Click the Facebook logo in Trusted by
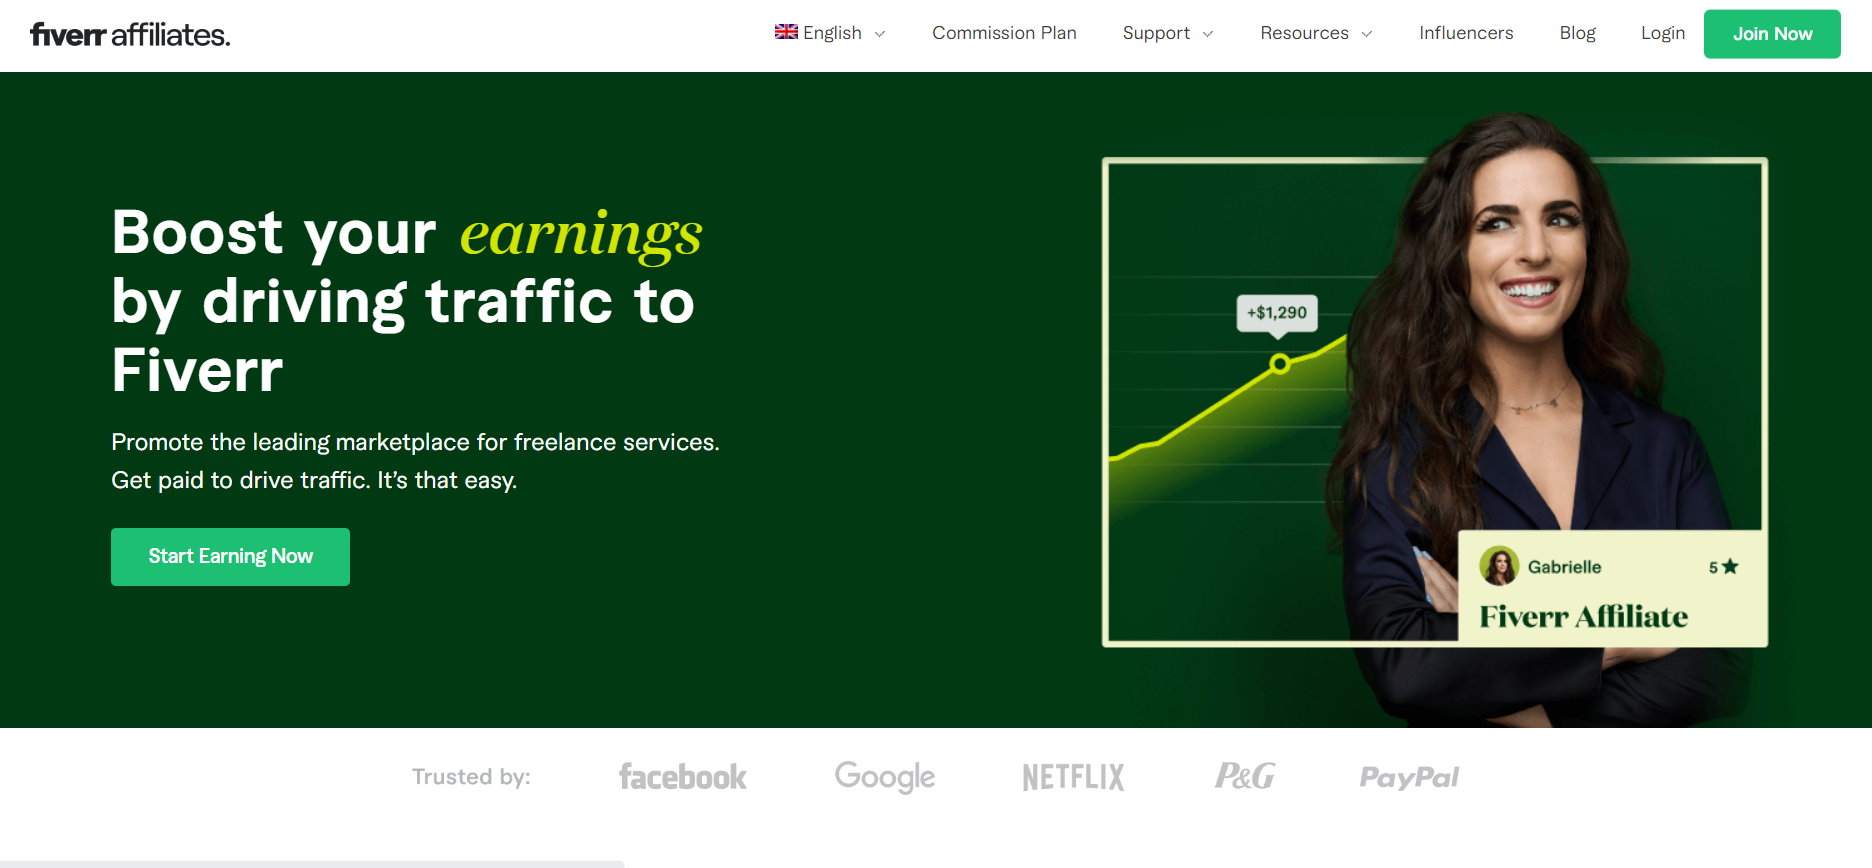The image size is (1872, 868). 682,777
